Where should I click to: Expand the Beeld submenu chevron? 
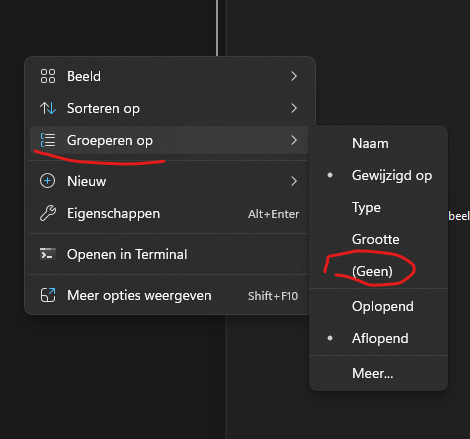tap(294, 76)
